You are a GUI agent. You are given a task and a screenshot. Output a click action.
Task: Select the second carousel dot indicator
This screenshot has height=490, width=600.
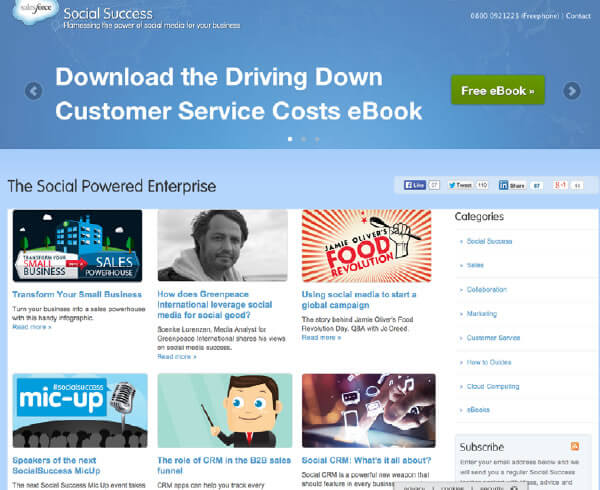click(303, 139)
